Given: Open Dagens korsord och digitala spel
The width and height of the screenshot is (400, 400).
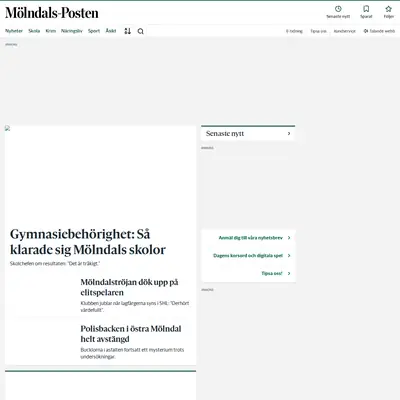Looking at the screenshot, I should tap(248, 256).
